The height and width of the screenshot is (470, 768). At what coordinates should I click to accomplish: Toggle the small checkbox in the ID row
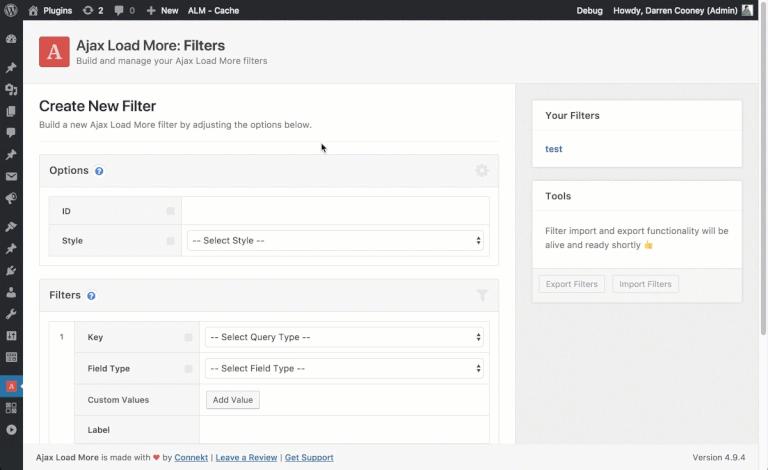170,211
